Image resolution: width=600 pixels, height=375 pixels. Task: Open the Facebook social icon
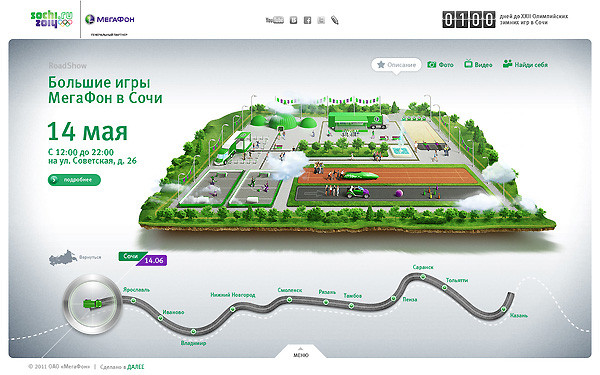307,20
